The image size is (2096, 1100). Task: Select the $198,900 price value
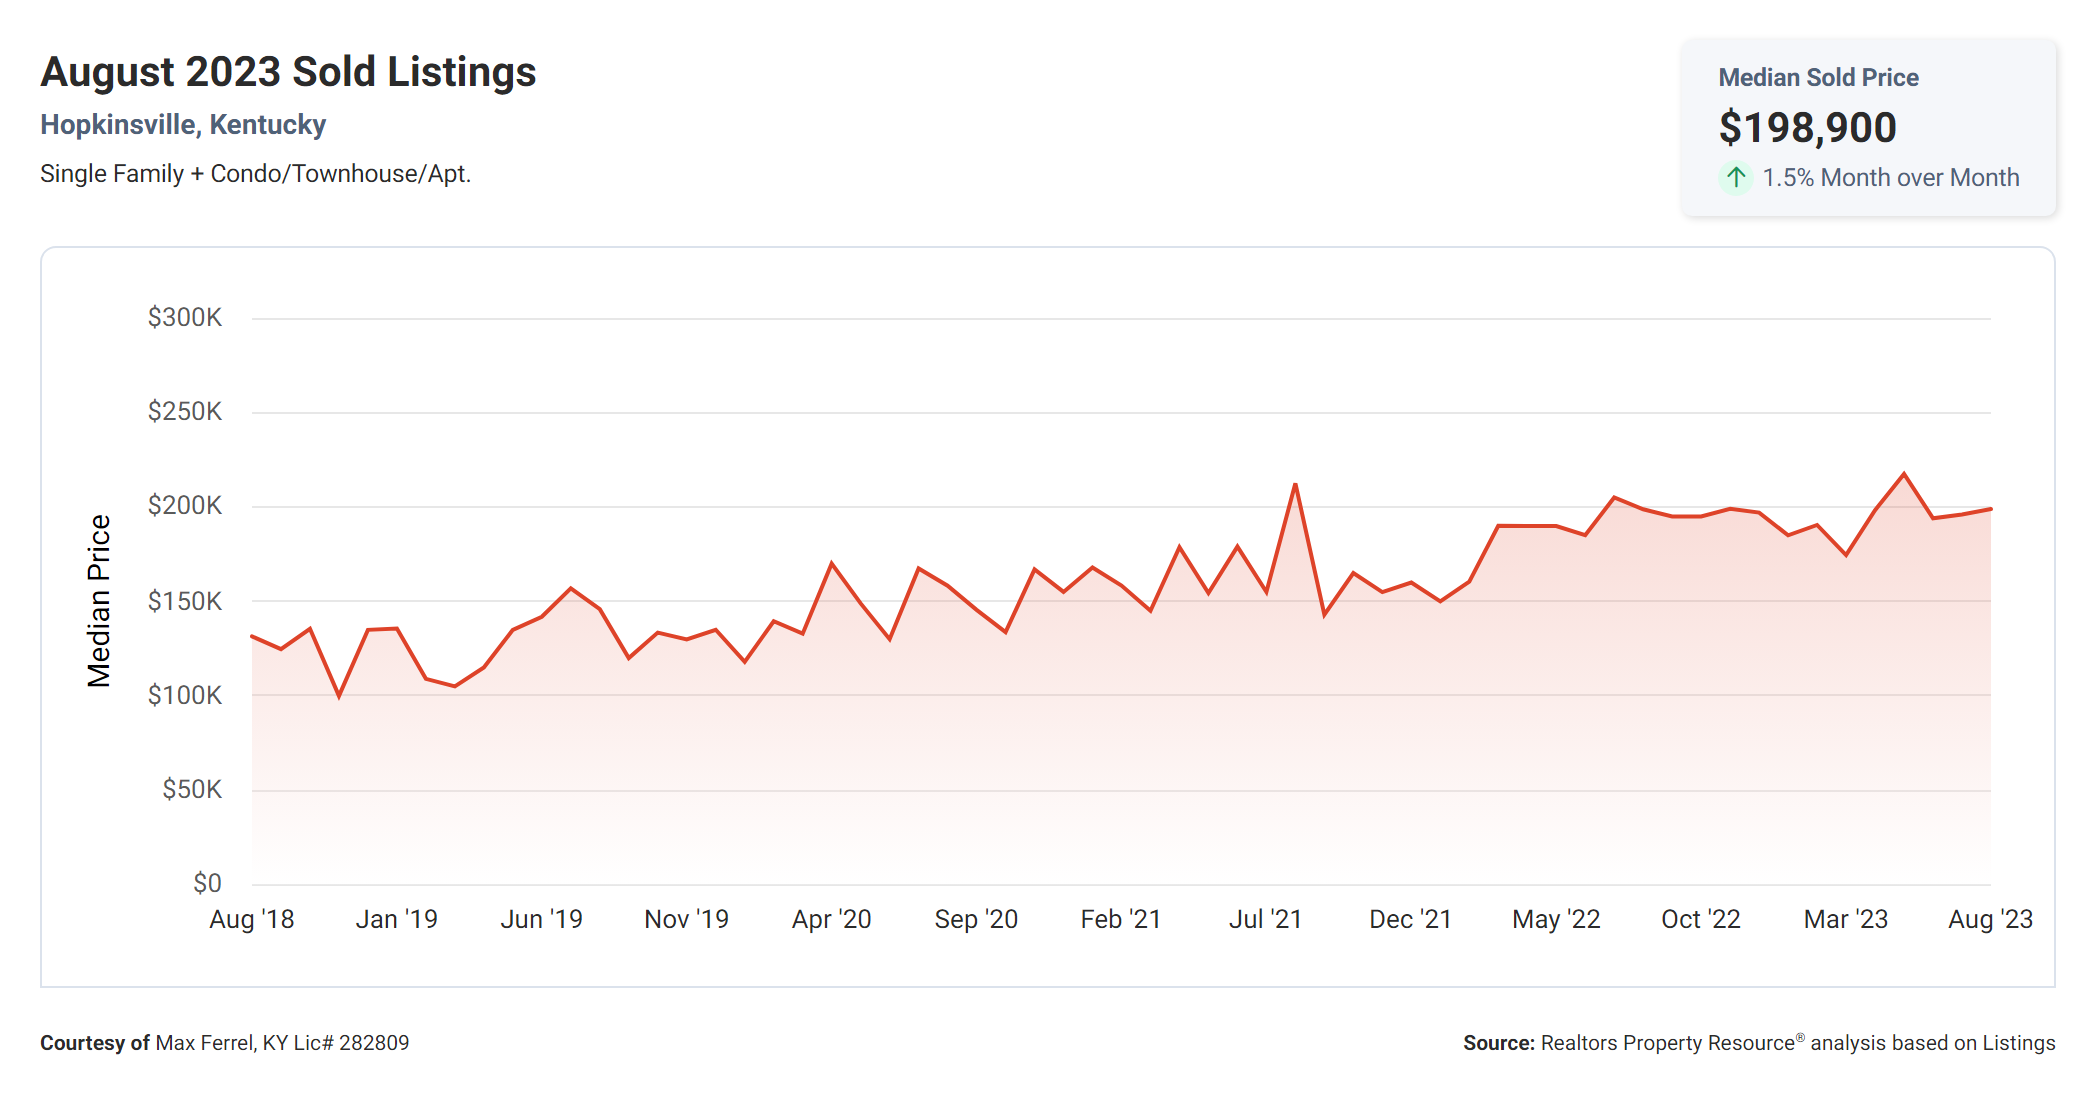(x=1807, y=128)
